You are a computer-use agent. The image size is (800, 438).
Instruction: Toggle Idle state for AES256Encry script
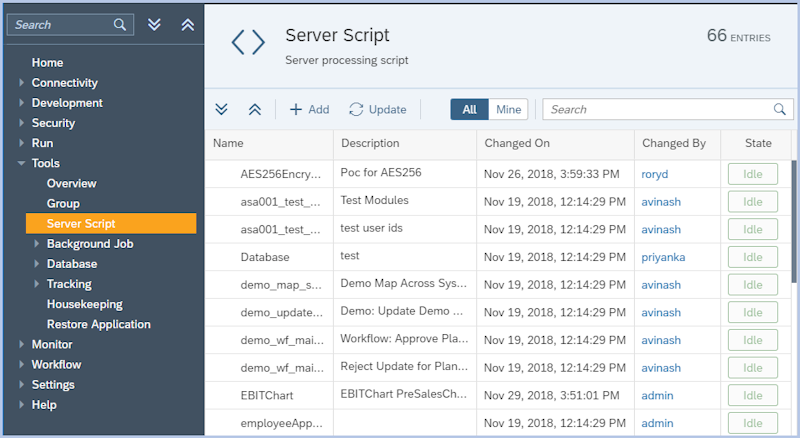pyautogui.click(x=752, y=173)
